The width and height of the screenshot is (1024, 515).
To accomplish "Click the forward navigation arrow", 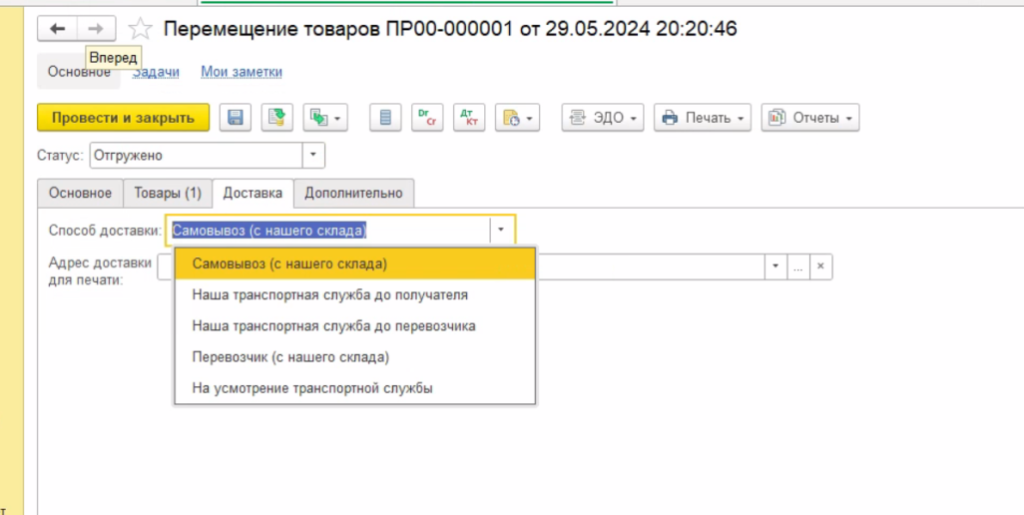I will tap(96, 29).
